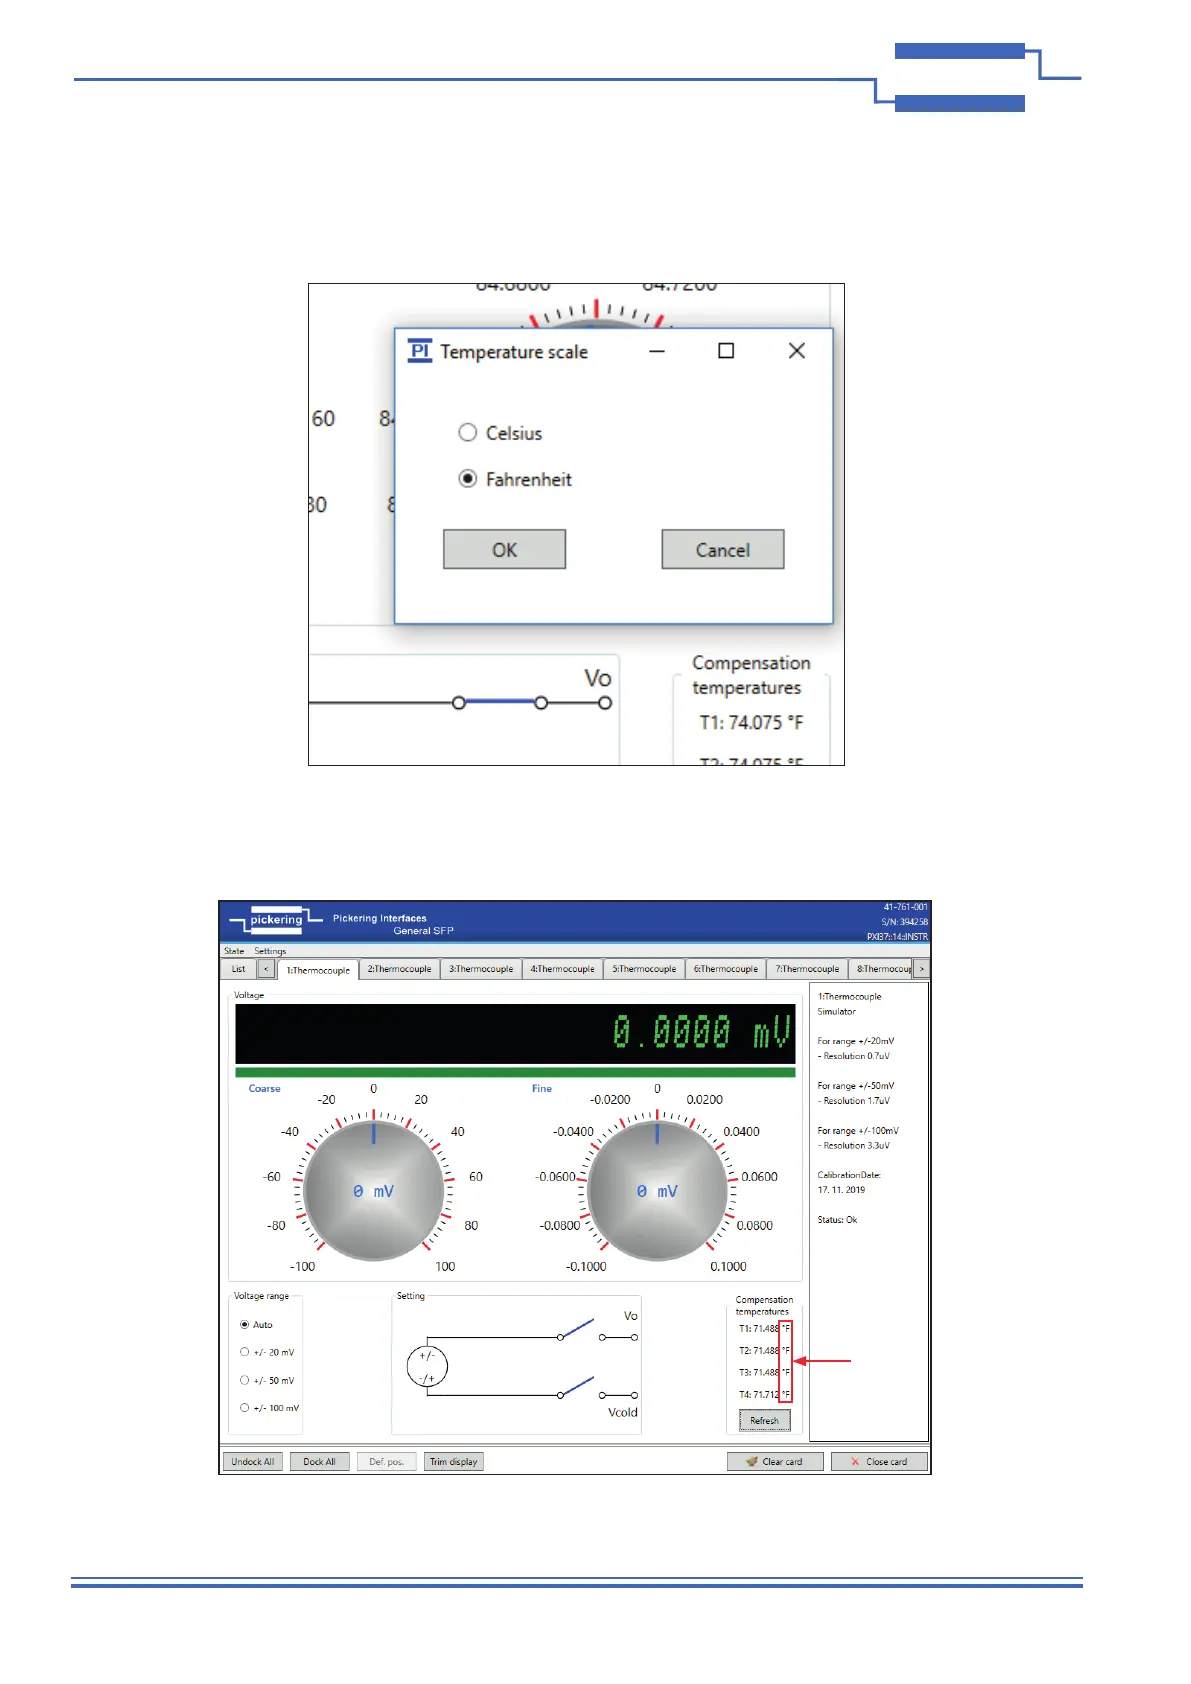Refresh the compensation temperatures
Viewport: 1191px width, 1684px height.
point(764,1421)
